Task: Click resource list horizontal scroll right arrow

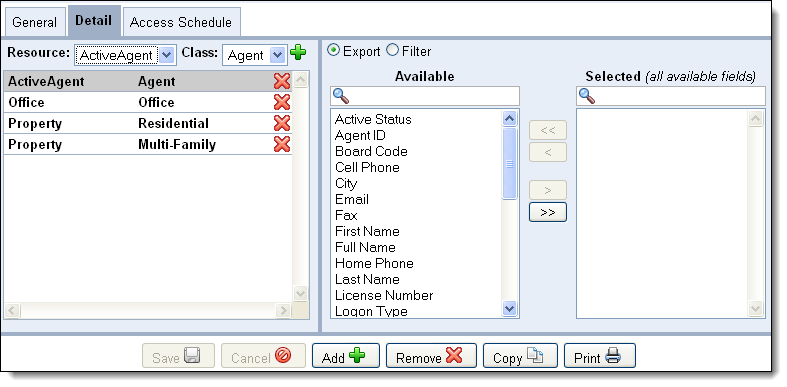Action: pyautogui.click(x=283, y=311)
